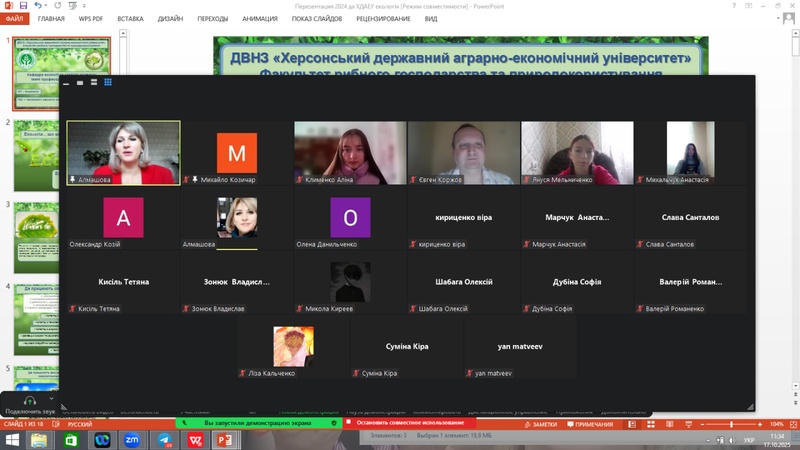
Task: Click the headphones join audio icon
Action: point(30,400)
